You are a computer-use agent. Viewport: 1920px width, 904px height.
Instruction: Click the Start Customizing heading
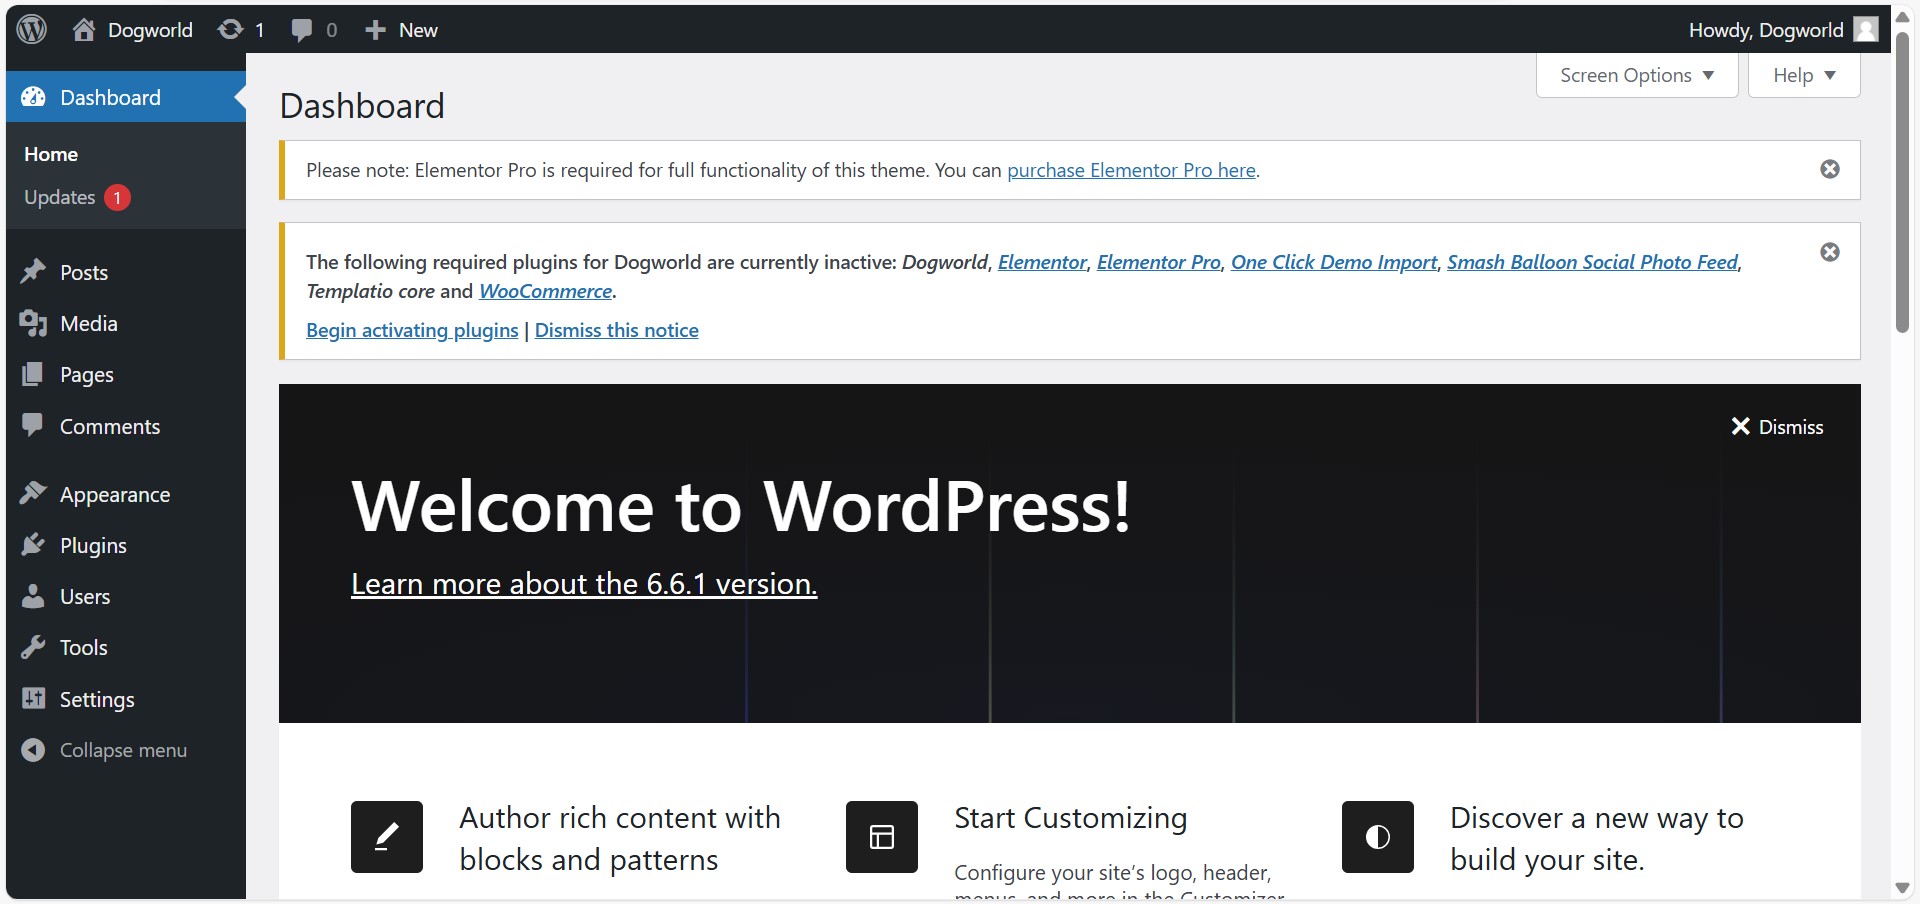(x=1071, y=818)
